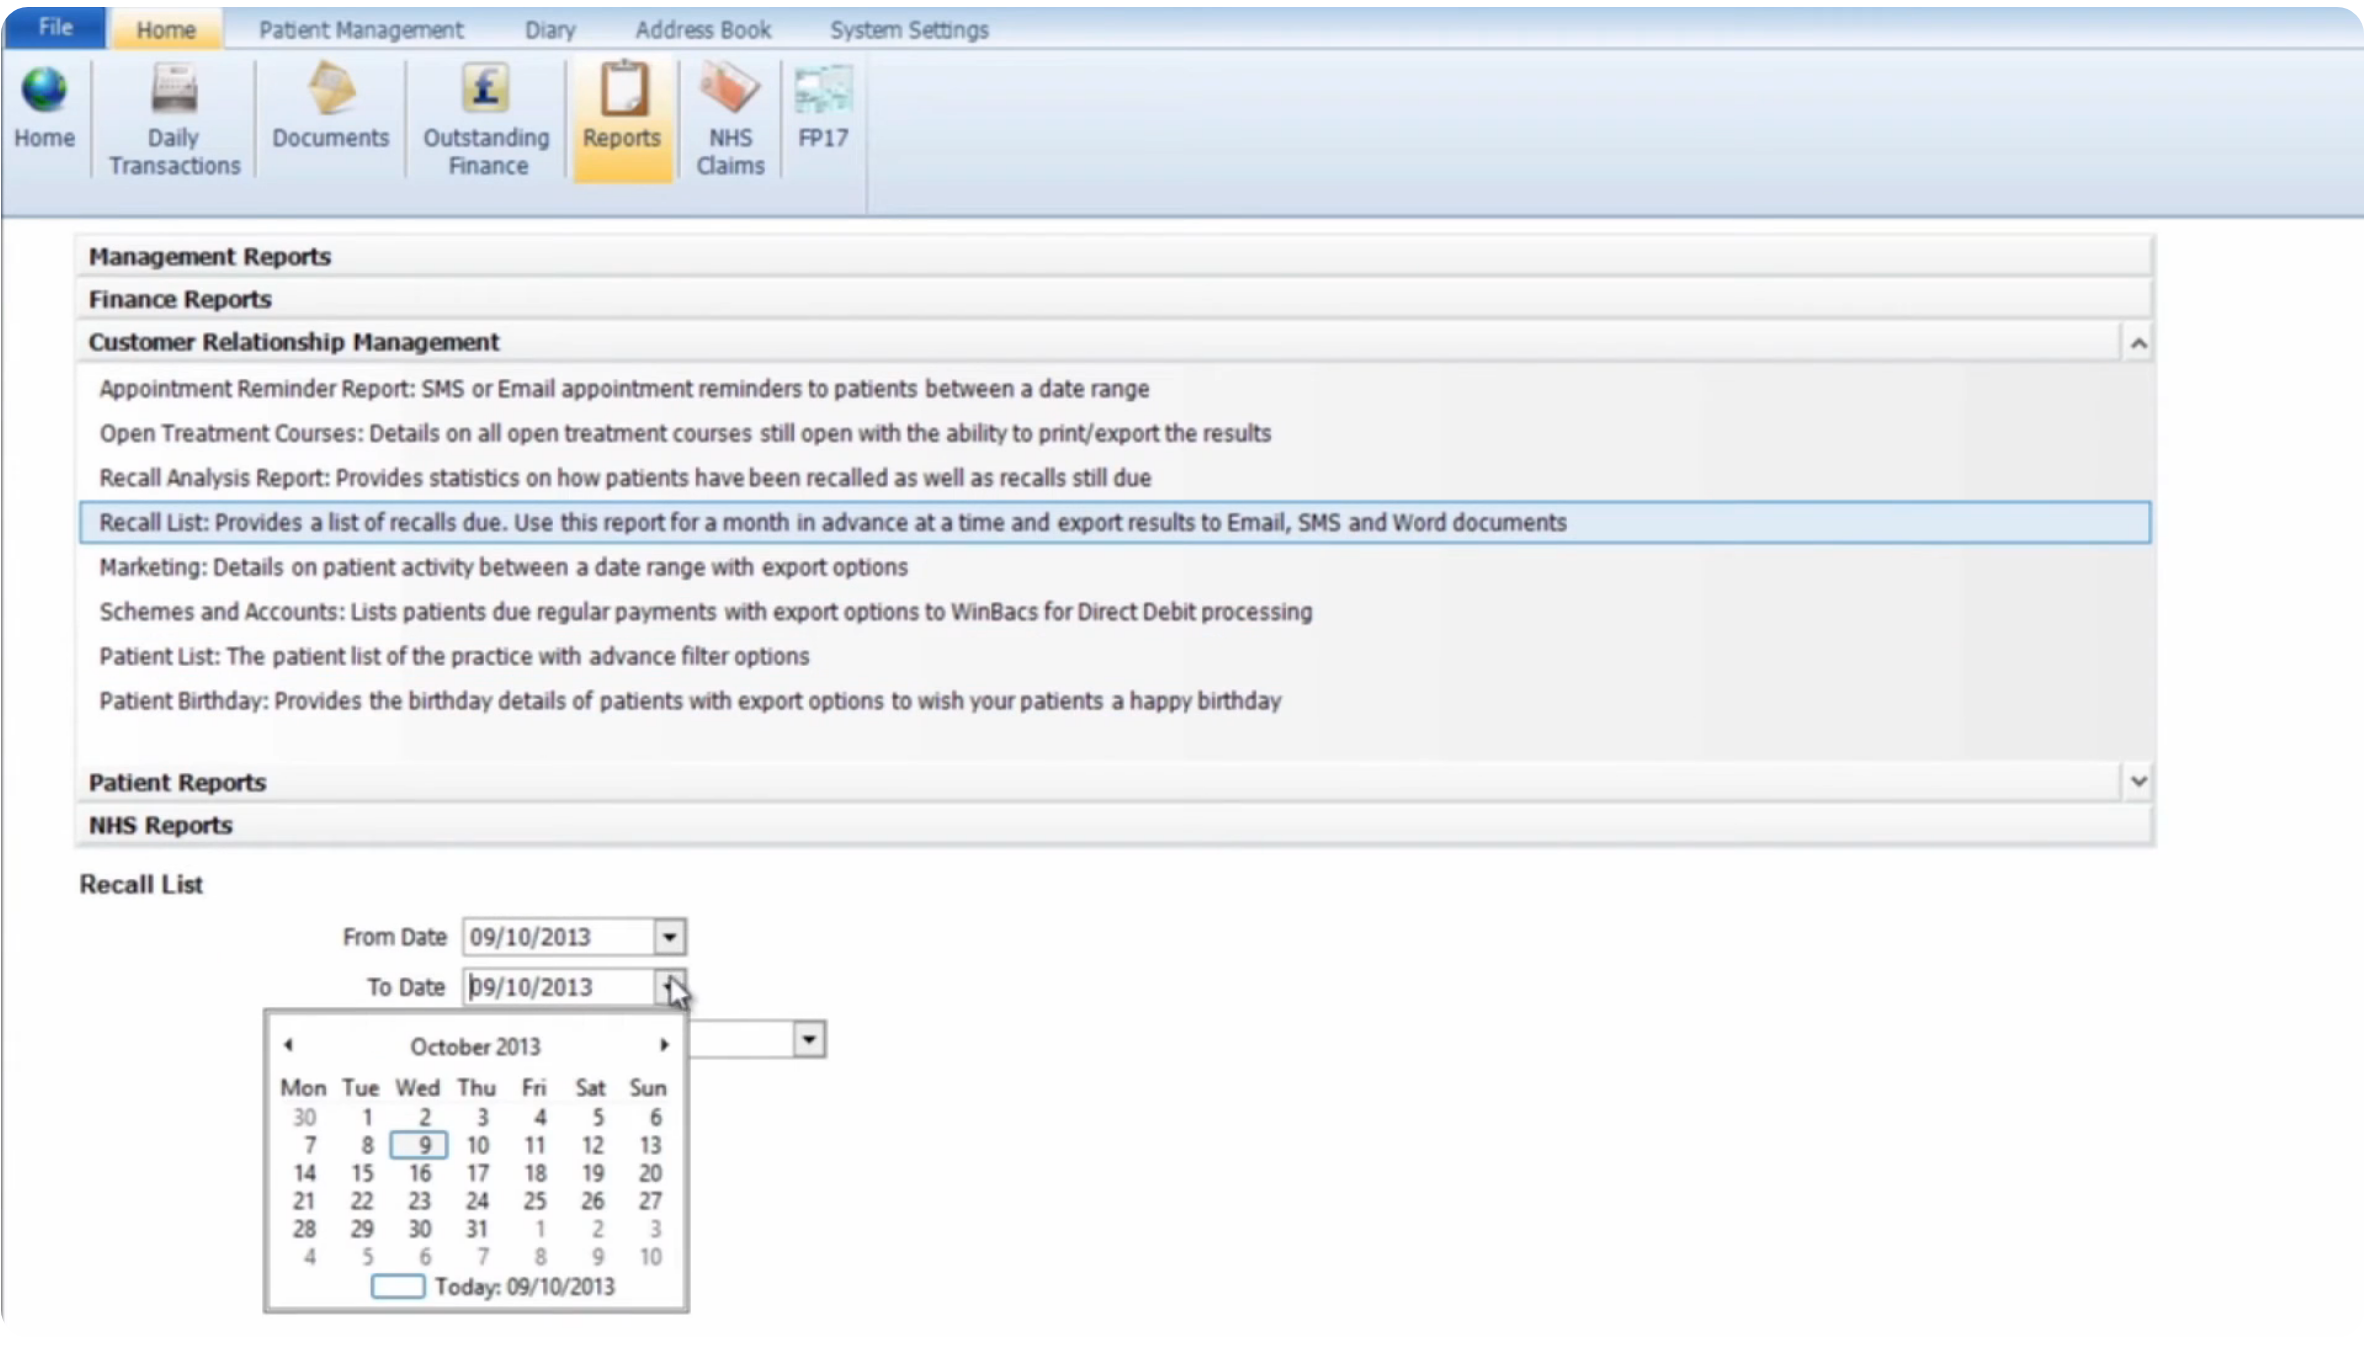Image resolution: width=2376 pixels, height=1363 pixels.
Task: Pick 20 October in the calendar
Action: [x=650, y=1173]
